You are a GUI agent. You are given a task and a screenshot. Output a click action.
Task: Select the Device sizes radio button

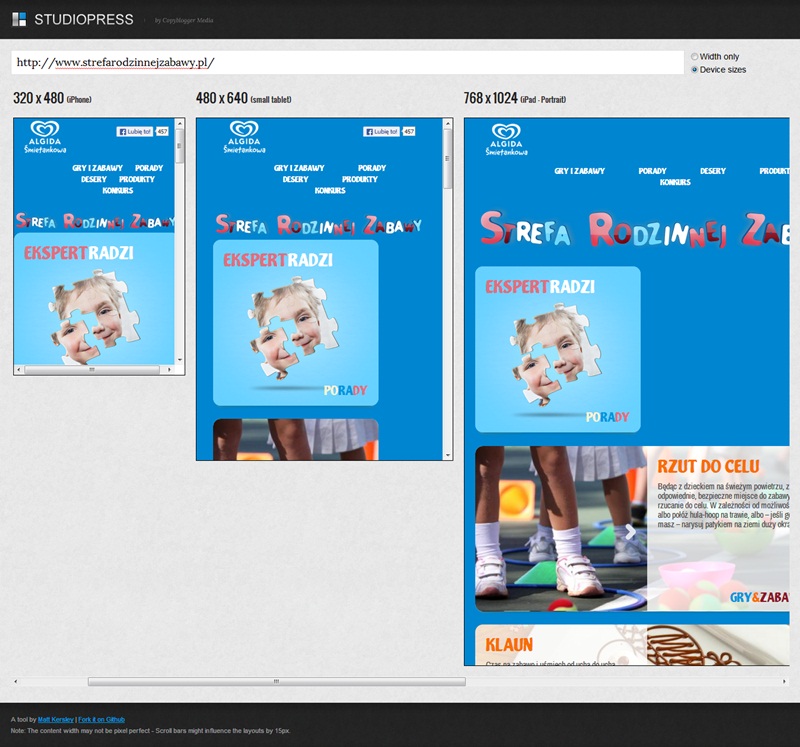[x=694, y=69]
